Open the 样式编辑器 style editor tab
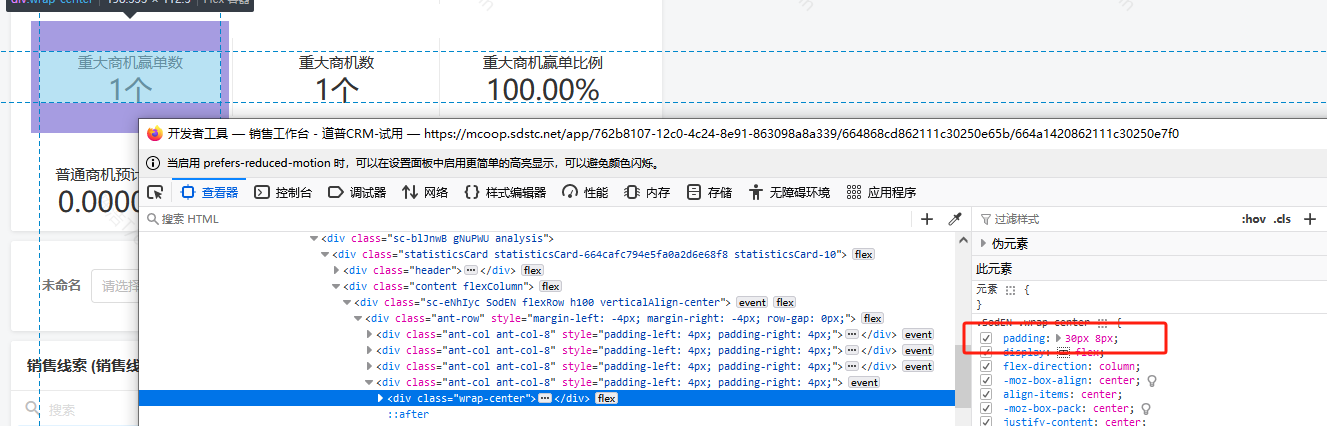Viewport: 1327px width, 426px height. pos(505,192)
